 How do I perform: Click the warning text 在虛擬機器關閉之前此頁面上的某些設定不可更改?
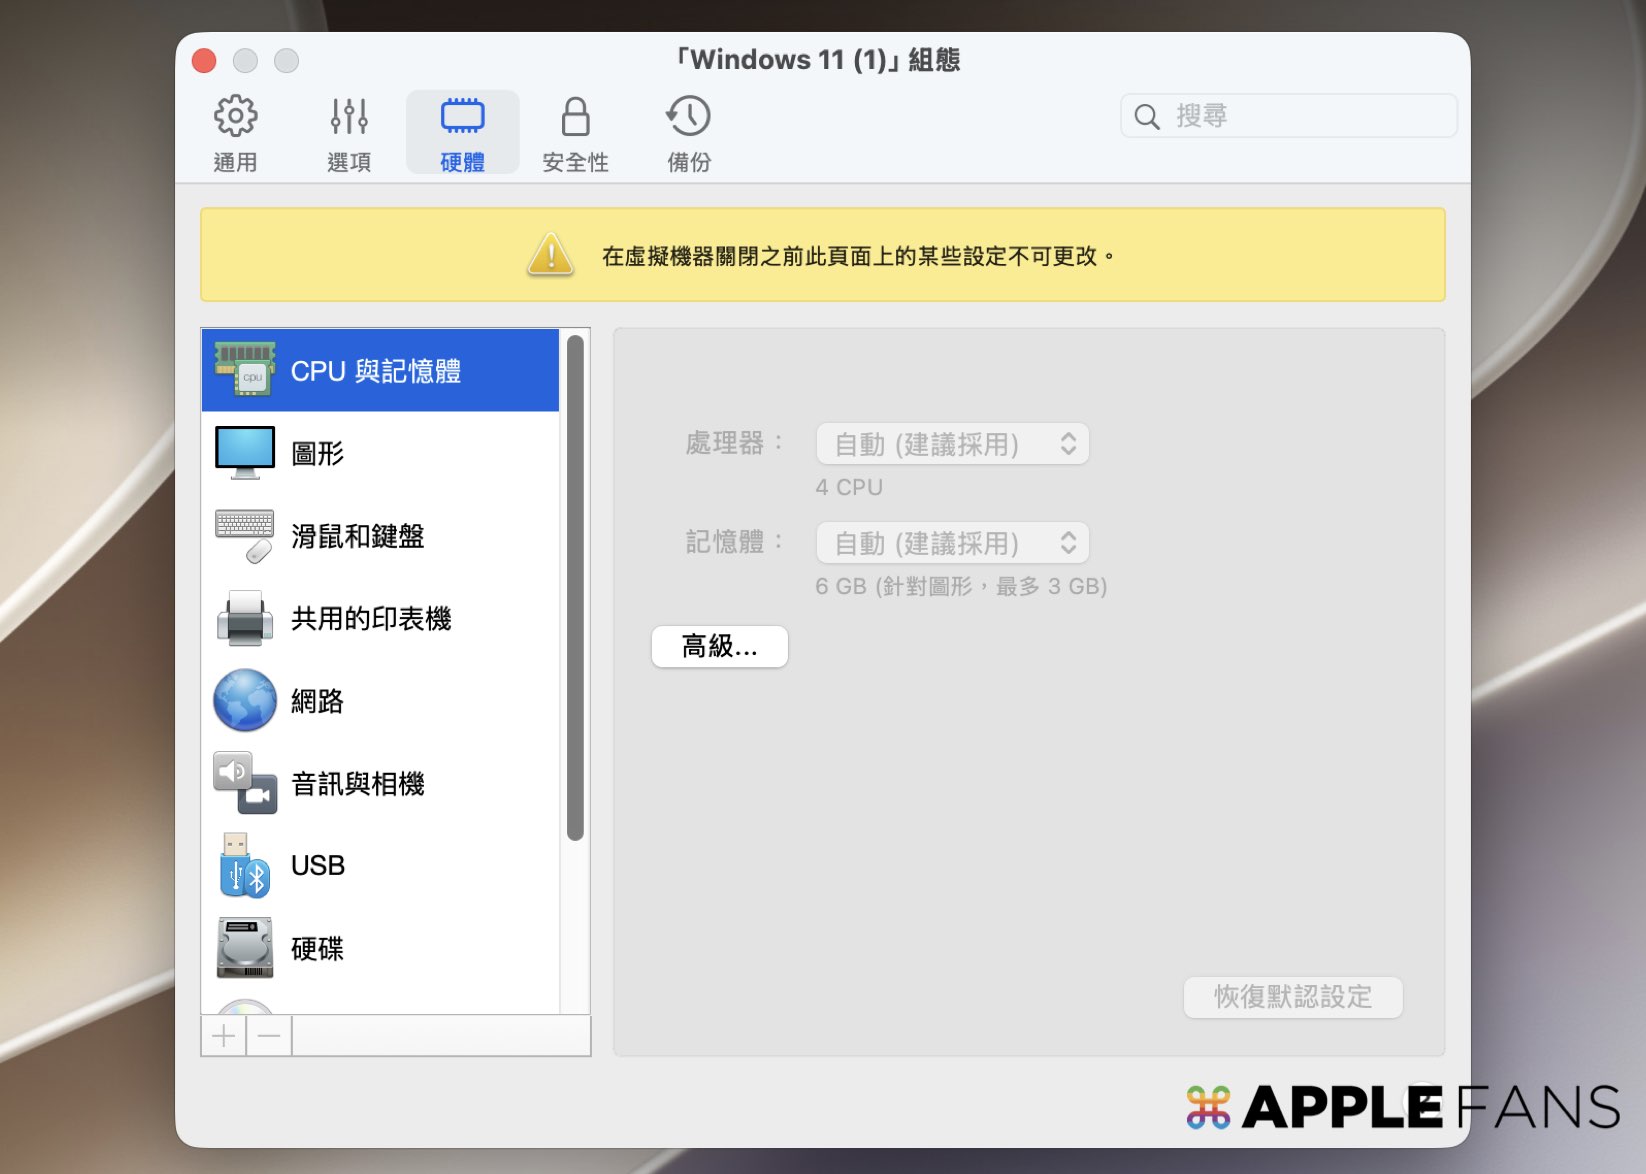859,256
